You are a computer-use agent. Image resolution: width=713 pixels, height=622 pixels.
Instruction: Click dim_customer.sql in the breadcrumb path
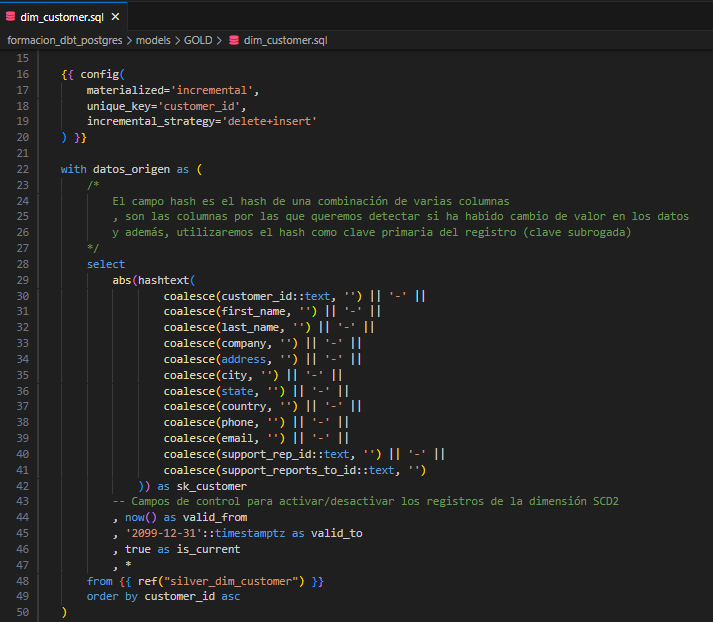285,40
